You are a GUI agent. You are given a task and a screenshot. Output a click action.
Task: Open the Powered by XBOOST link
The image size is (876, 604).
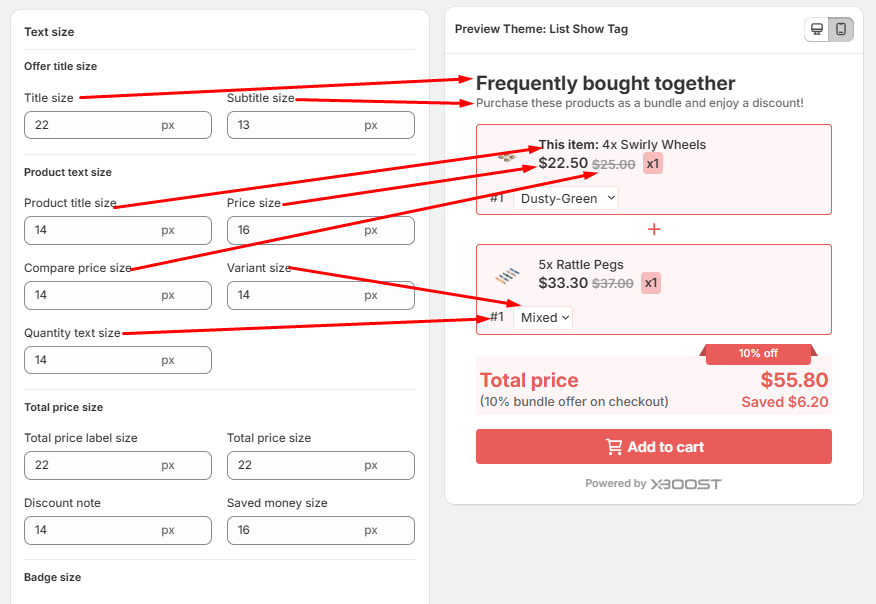(x=653, y=484)
